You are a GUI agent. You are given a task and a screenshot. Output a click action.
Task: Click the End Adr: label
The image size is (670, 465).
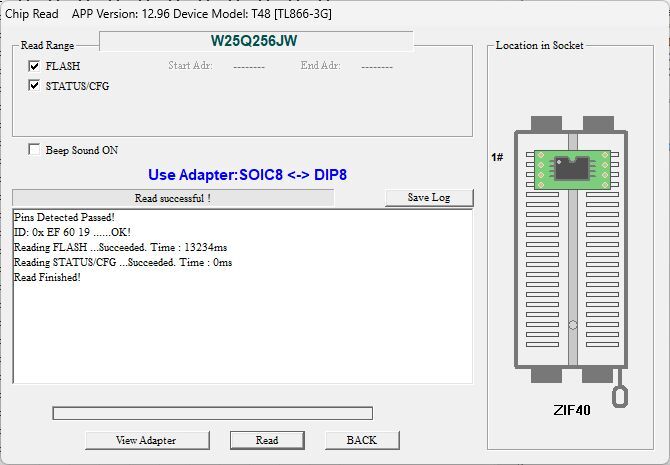[320, 65]
